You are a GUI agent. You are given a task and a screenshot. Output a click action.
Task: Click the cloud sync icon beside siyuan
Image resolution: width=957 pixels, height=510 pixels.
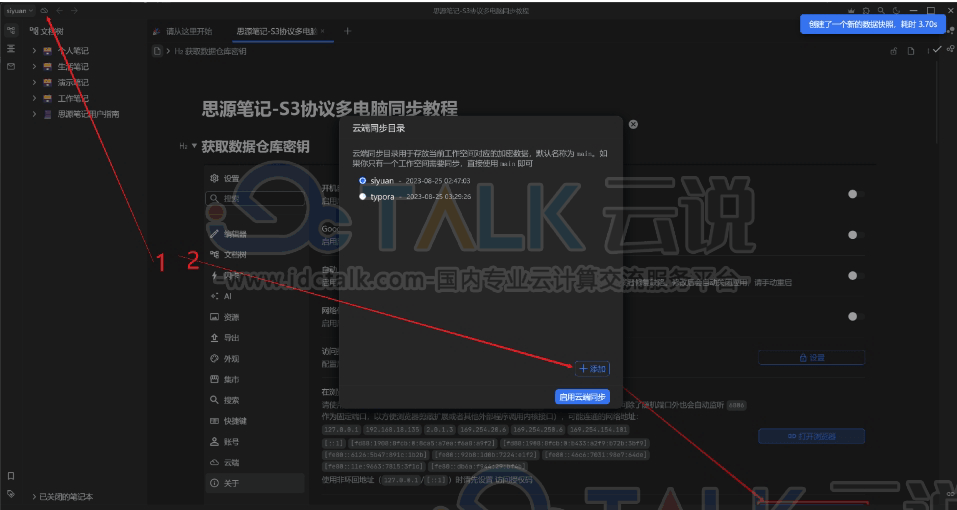(45, 10)
